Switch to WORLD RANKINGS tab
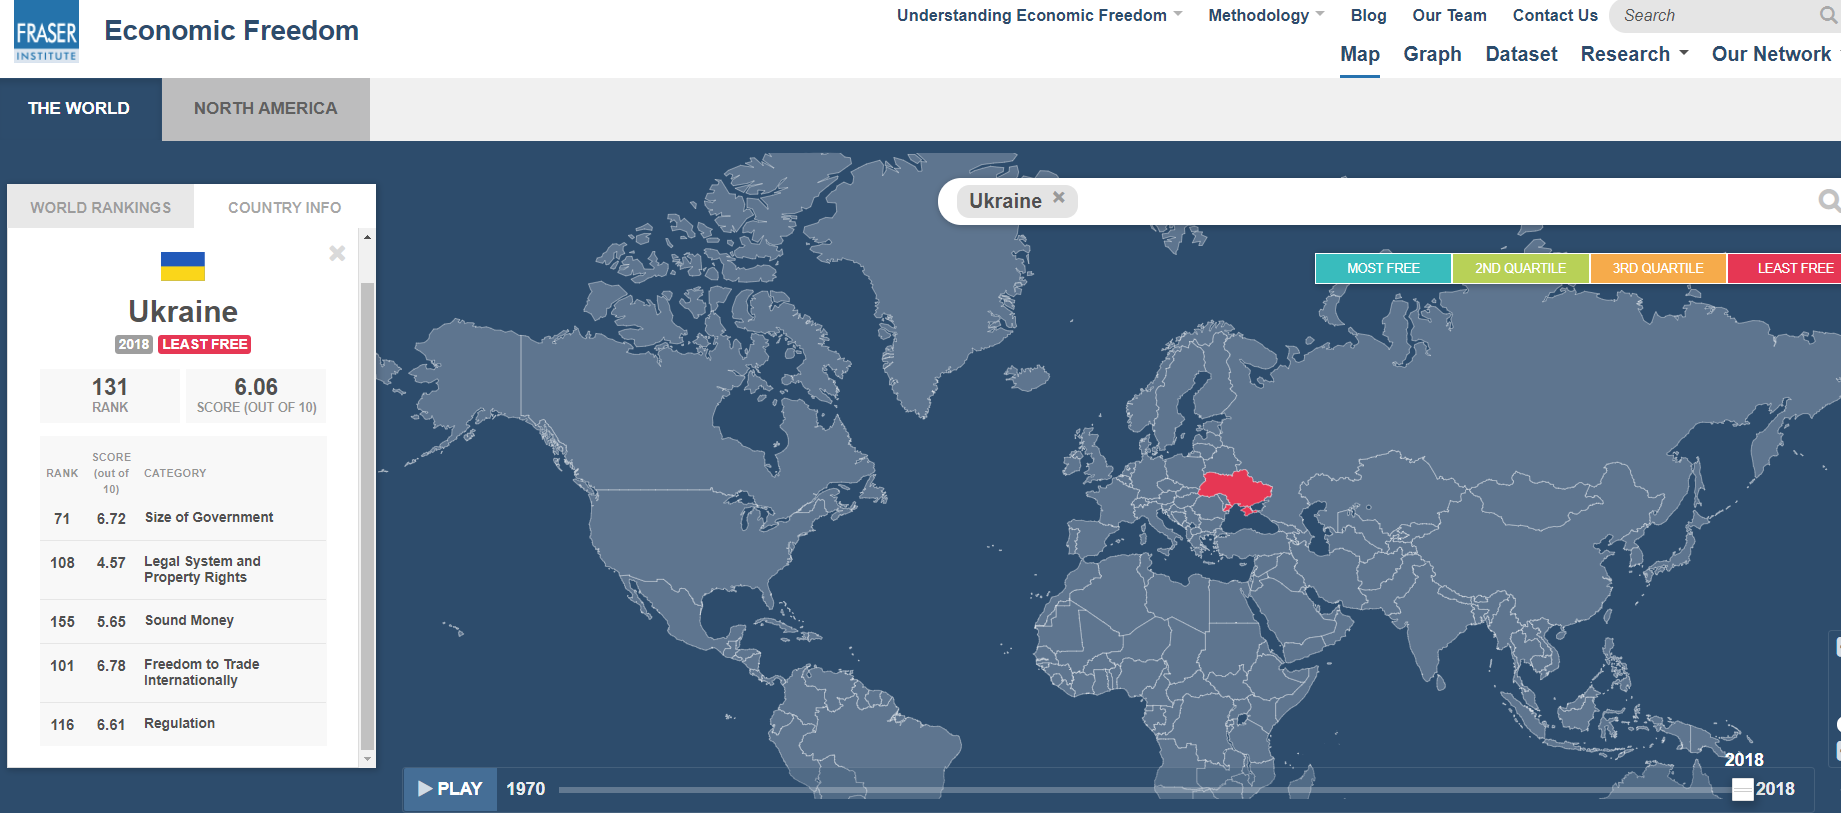This screenshot has width=1841, height=813. (101, 207)
